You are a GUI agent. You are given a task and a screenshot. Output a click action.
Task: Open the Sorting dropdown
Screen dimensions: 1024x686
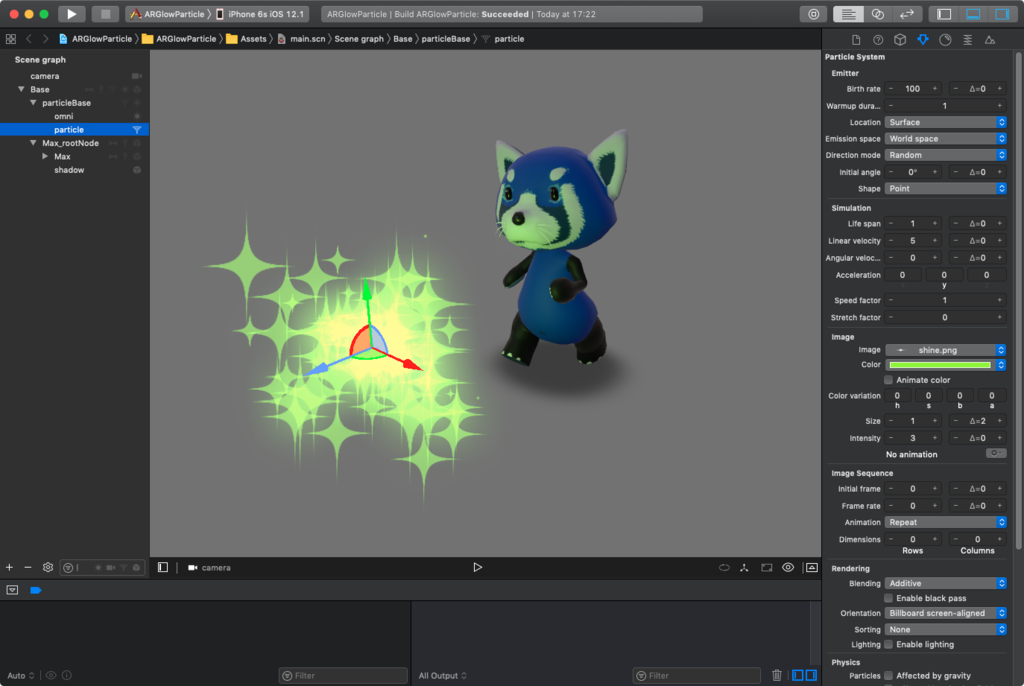point(945,629)
